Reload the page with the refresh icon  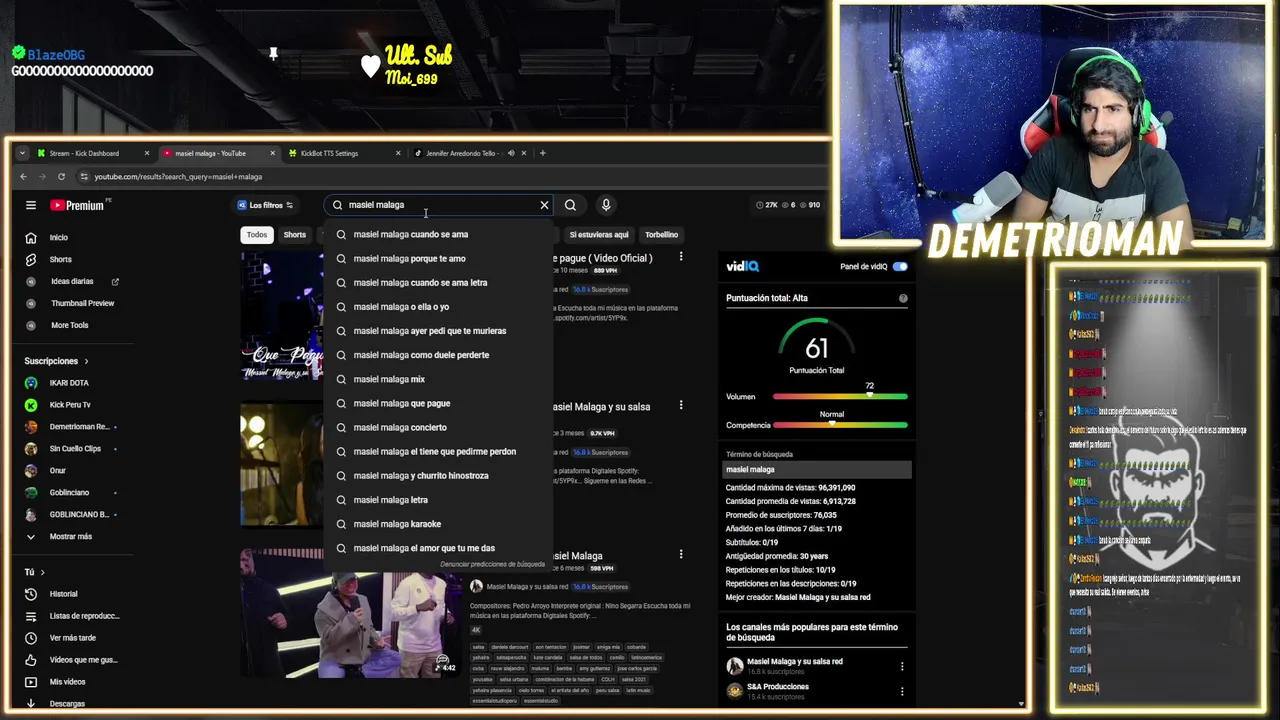(x=61, y=177)
